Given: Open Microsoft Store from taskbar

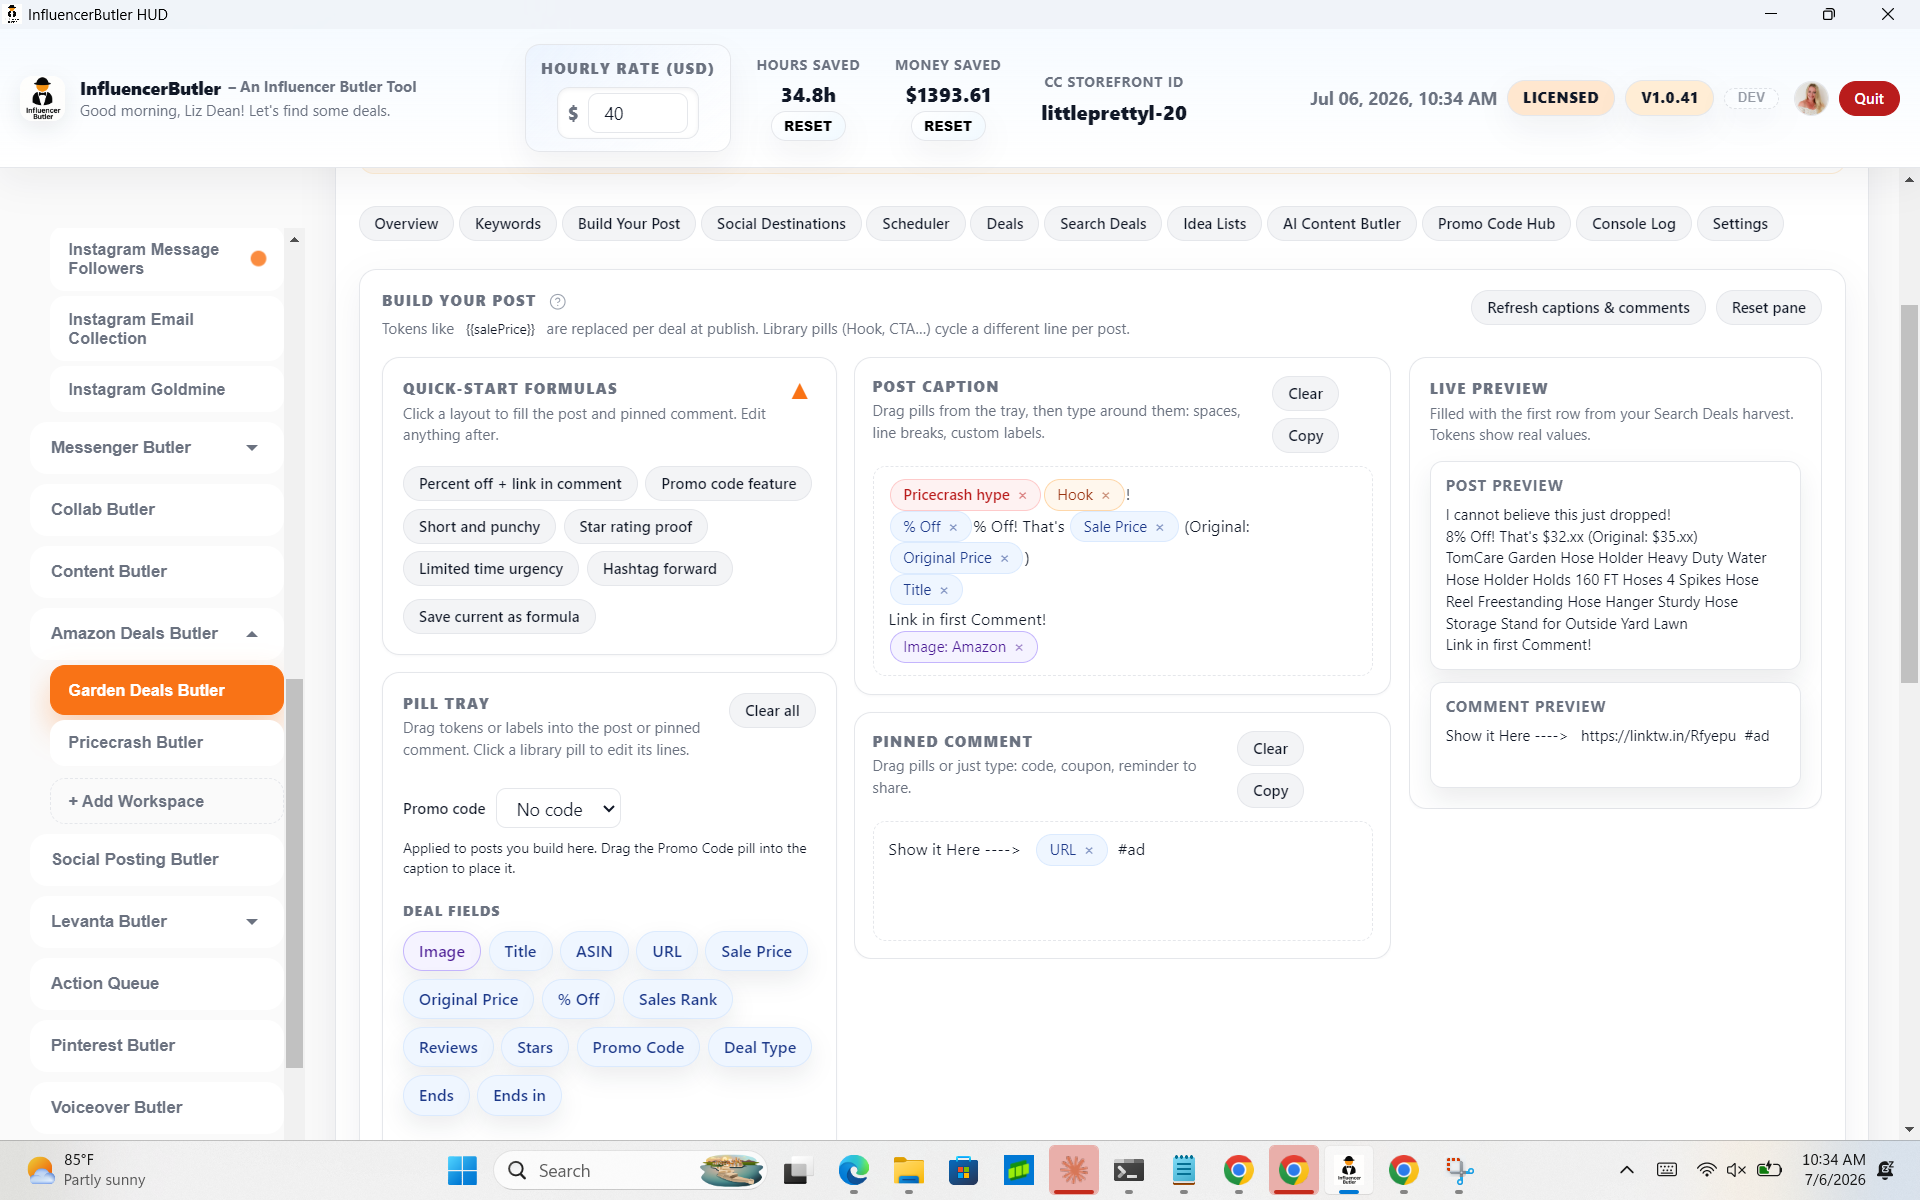Looking at the screenshot, I should (963, 1170).
